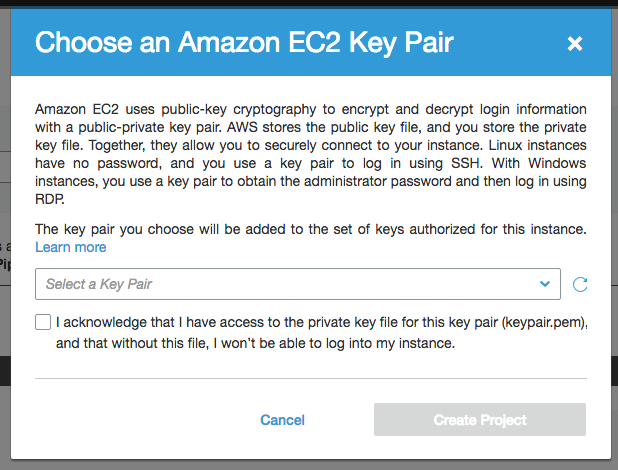Click the 'Choose an Amazon EC2 Key Pair' title
The height and width of the screenshot is (470, 618).
click(x=244, y=43)
